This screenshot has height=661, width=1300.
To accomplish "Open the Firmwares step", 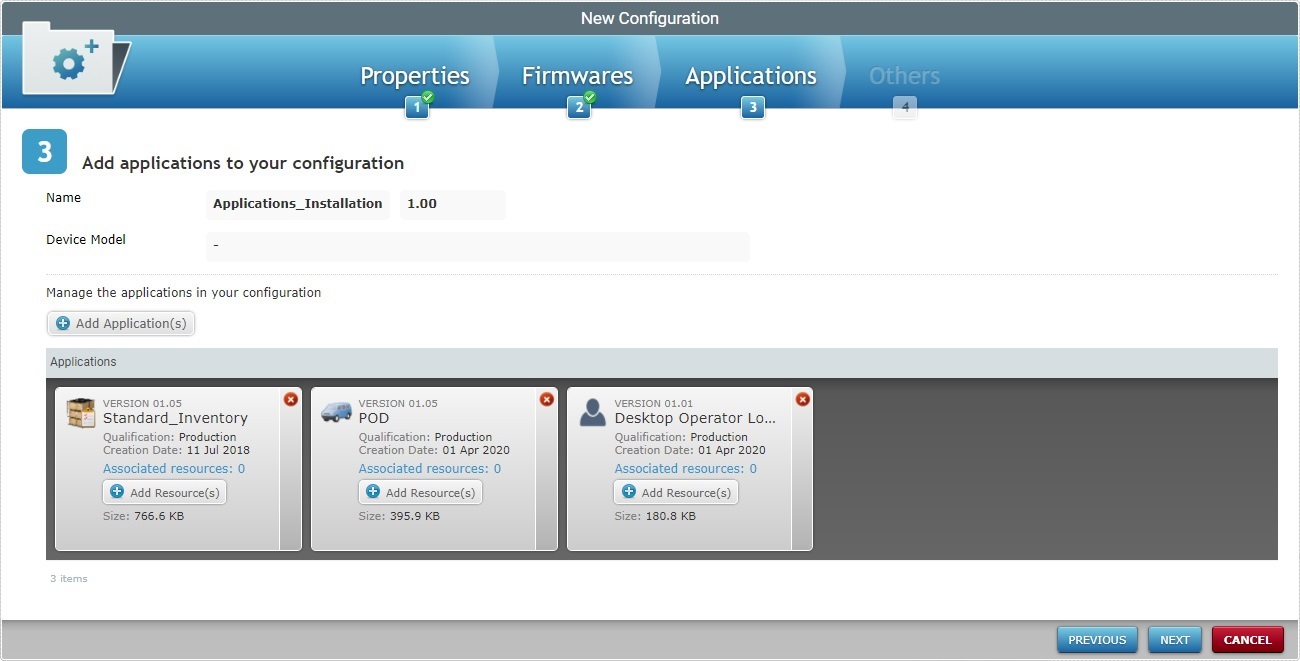I will pos(577,75).
